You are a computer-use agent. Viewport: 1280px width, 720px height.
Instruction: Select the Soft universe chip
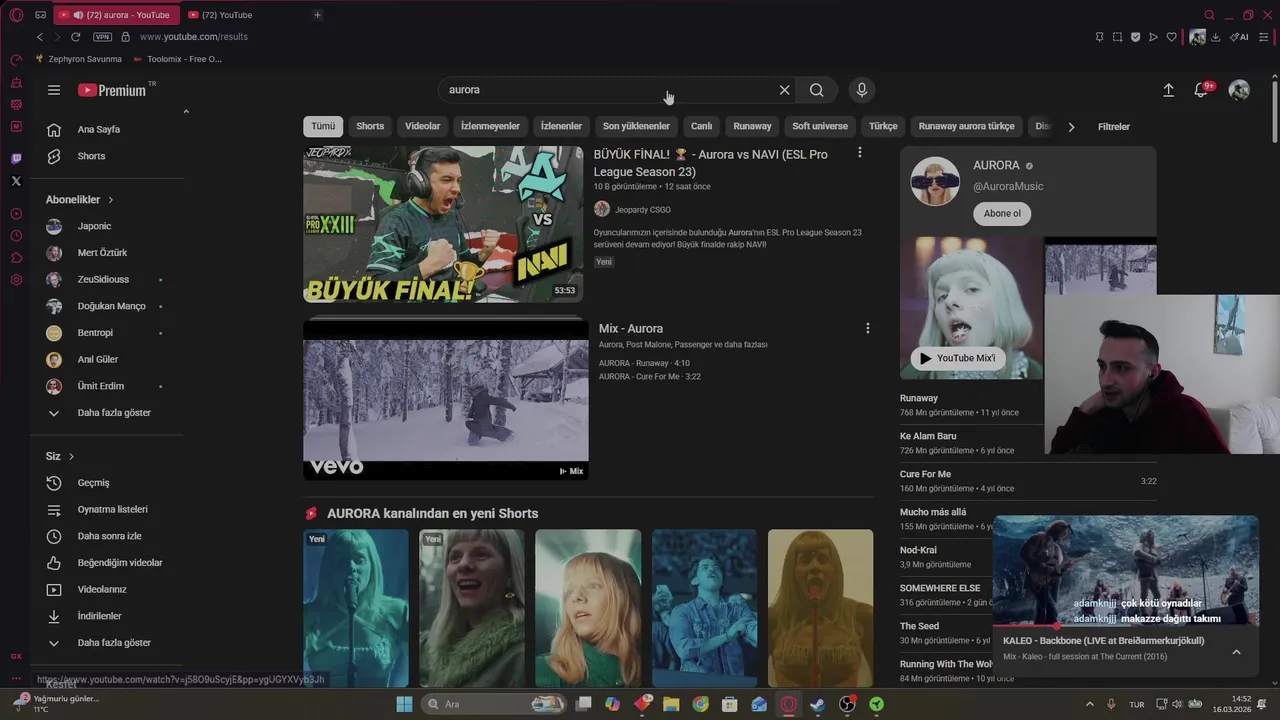pos(820,127)
